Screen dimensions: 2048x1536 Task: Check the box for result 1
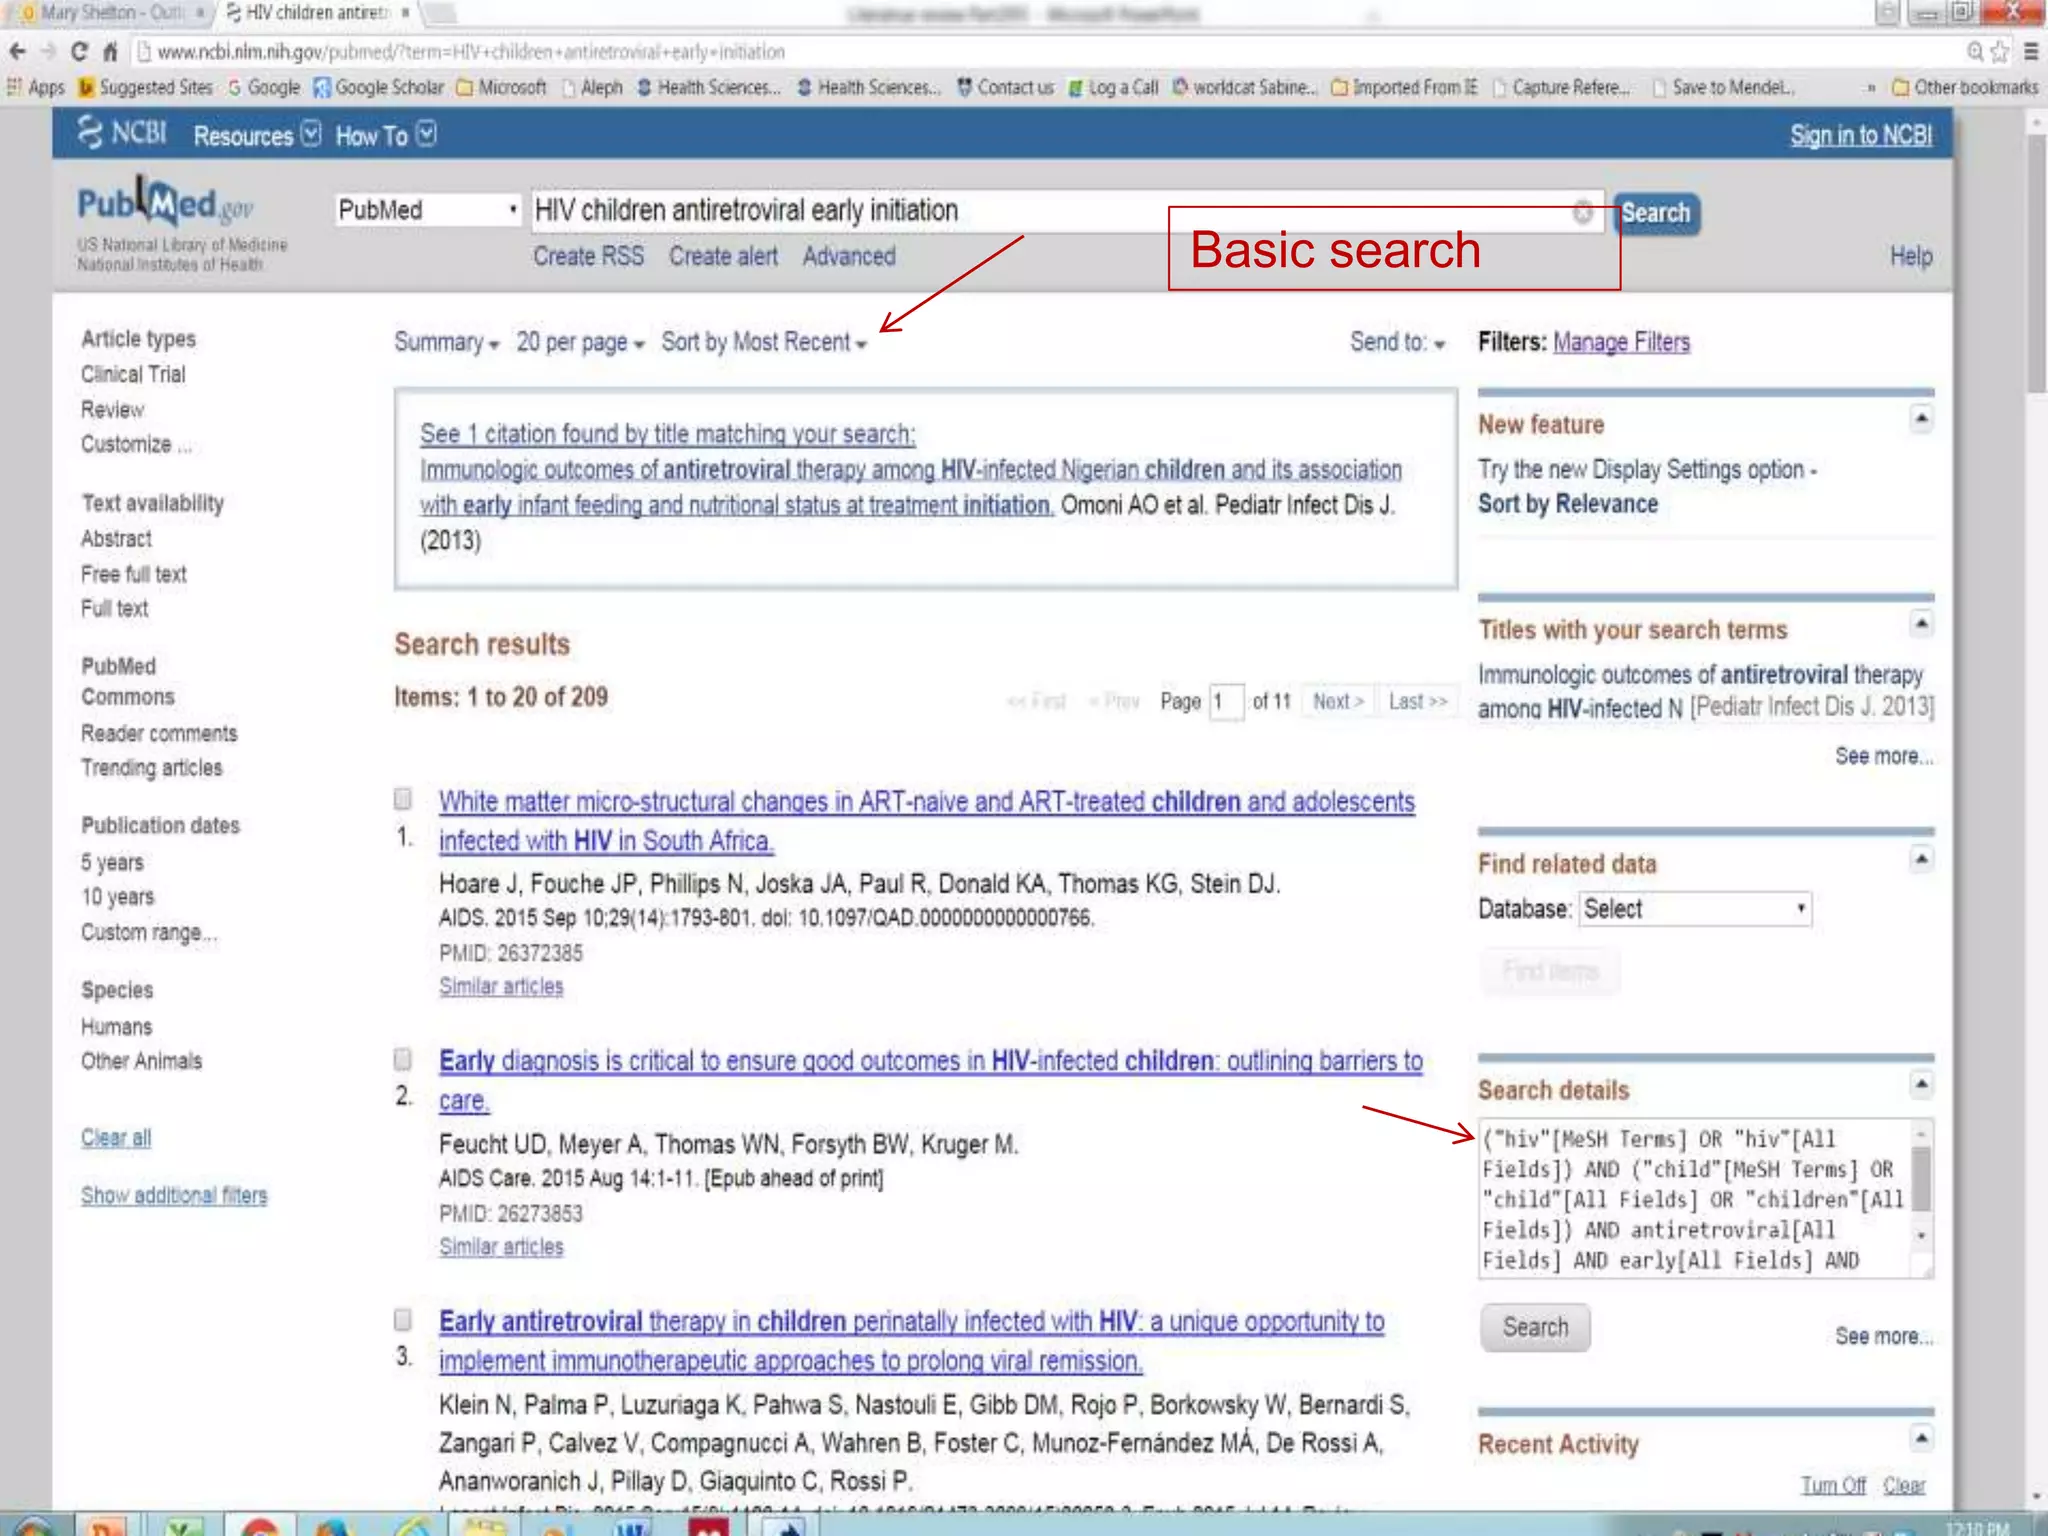(x=403, y=798)
